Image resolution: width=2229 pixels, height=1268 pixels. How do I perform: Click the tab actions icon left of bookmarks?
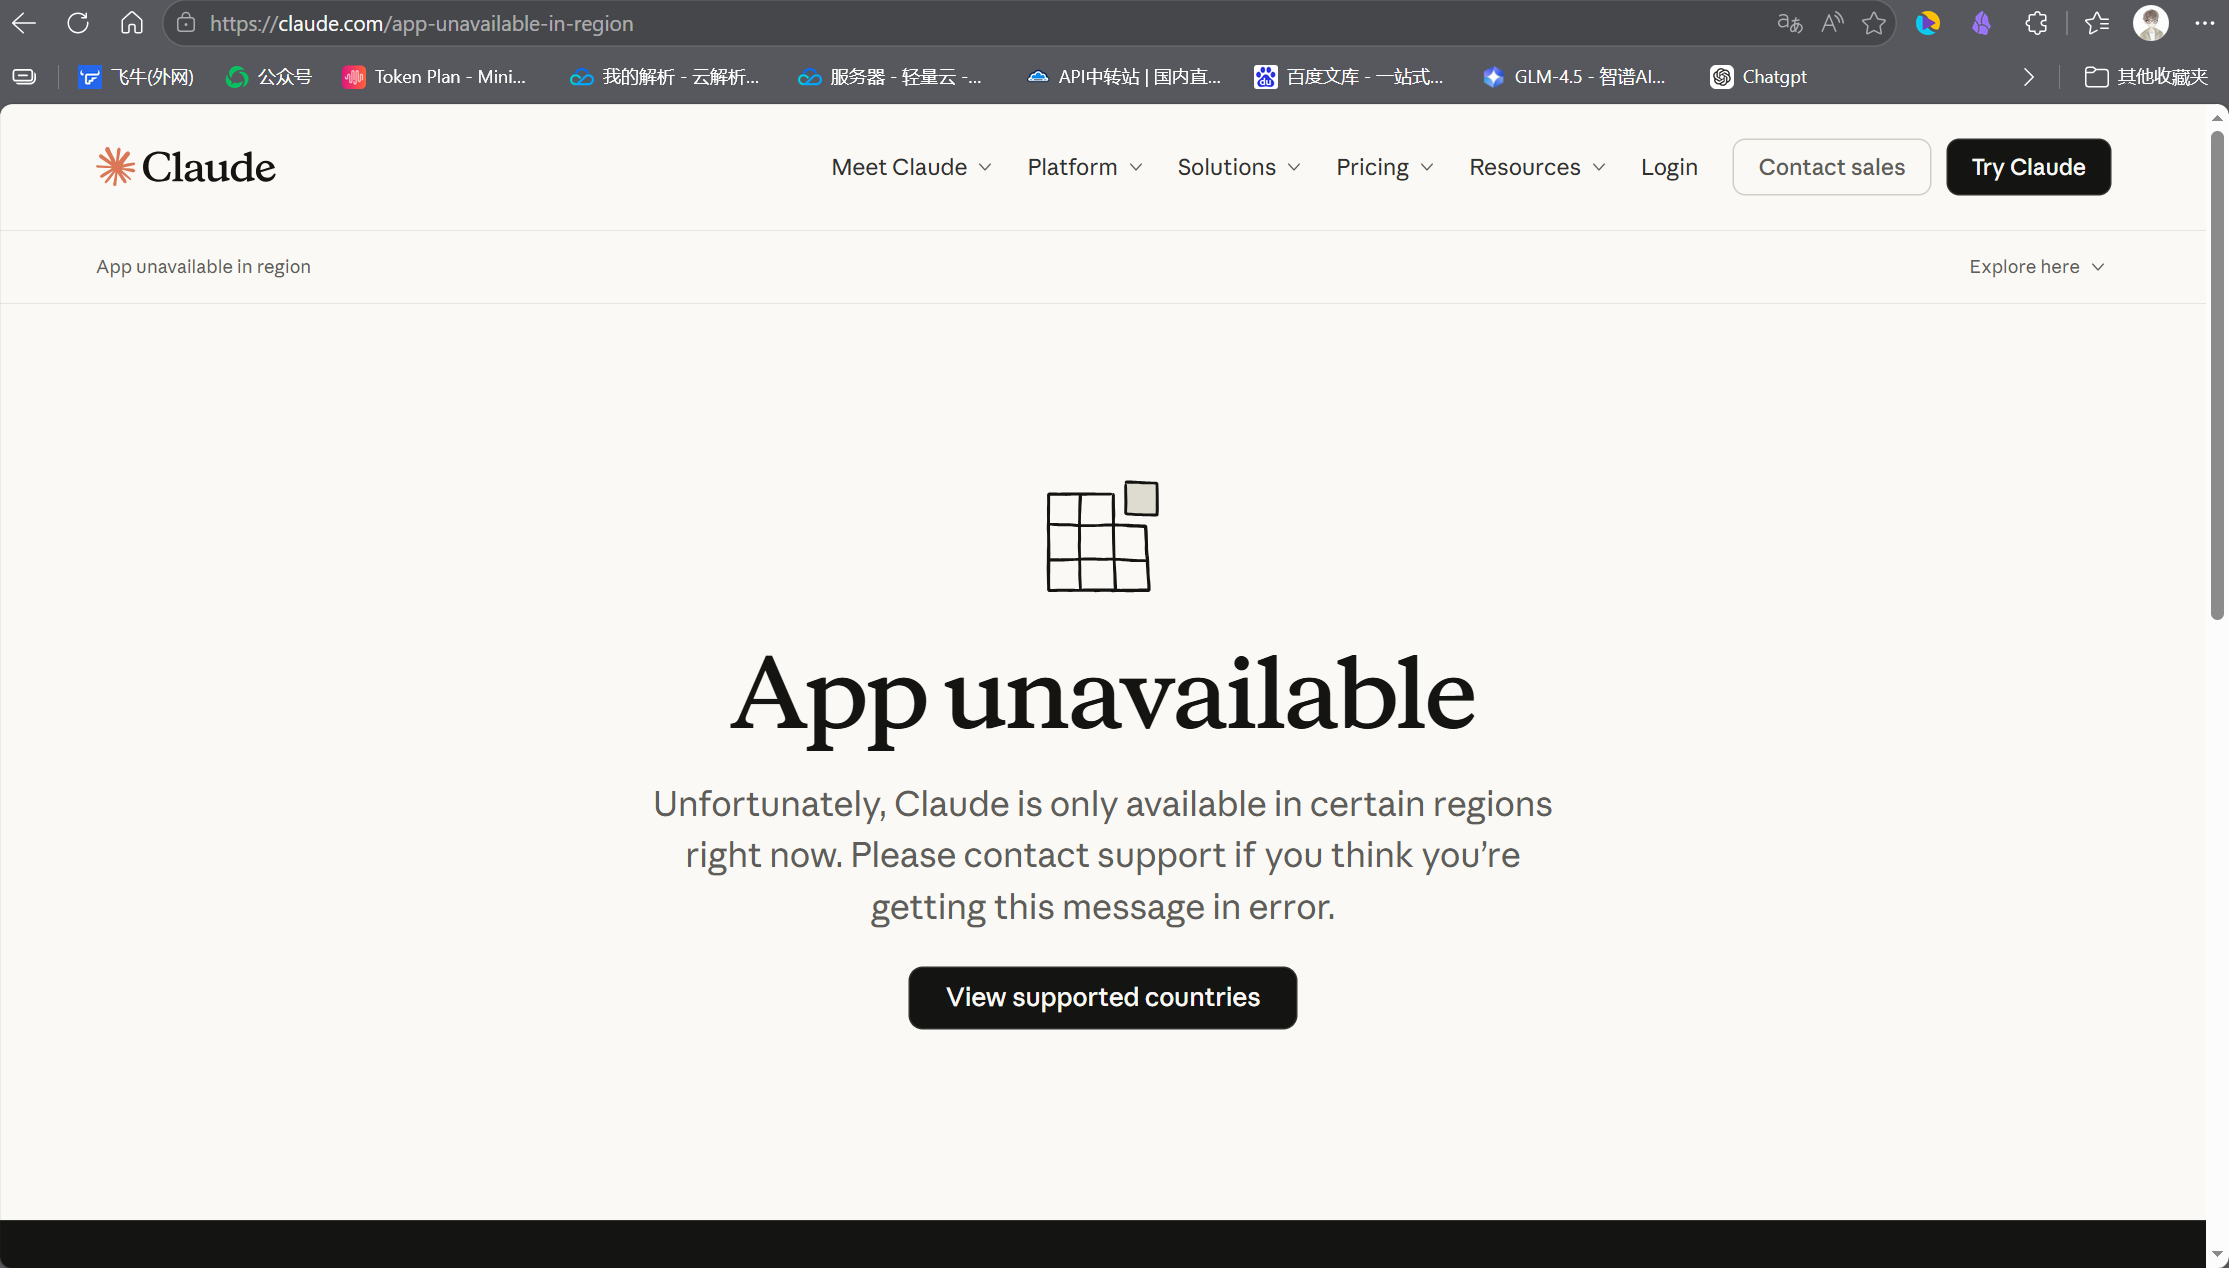(x=24, y=77)
